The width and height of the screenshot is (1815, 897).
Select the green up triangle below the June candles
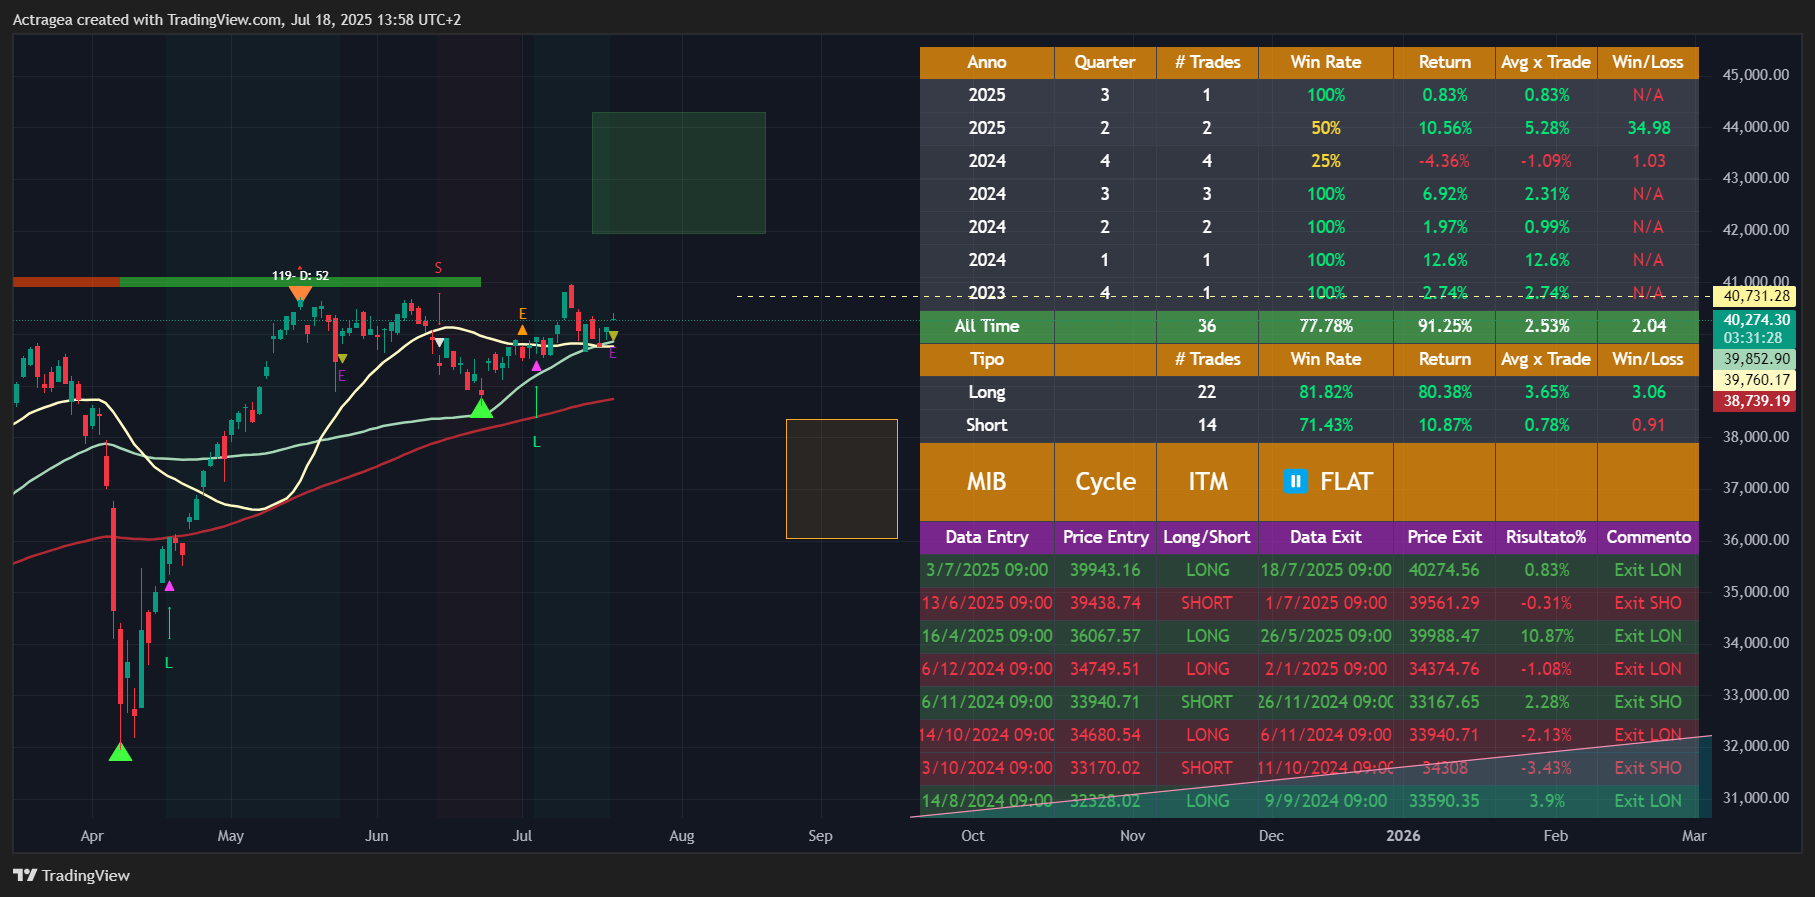[481, 407]
